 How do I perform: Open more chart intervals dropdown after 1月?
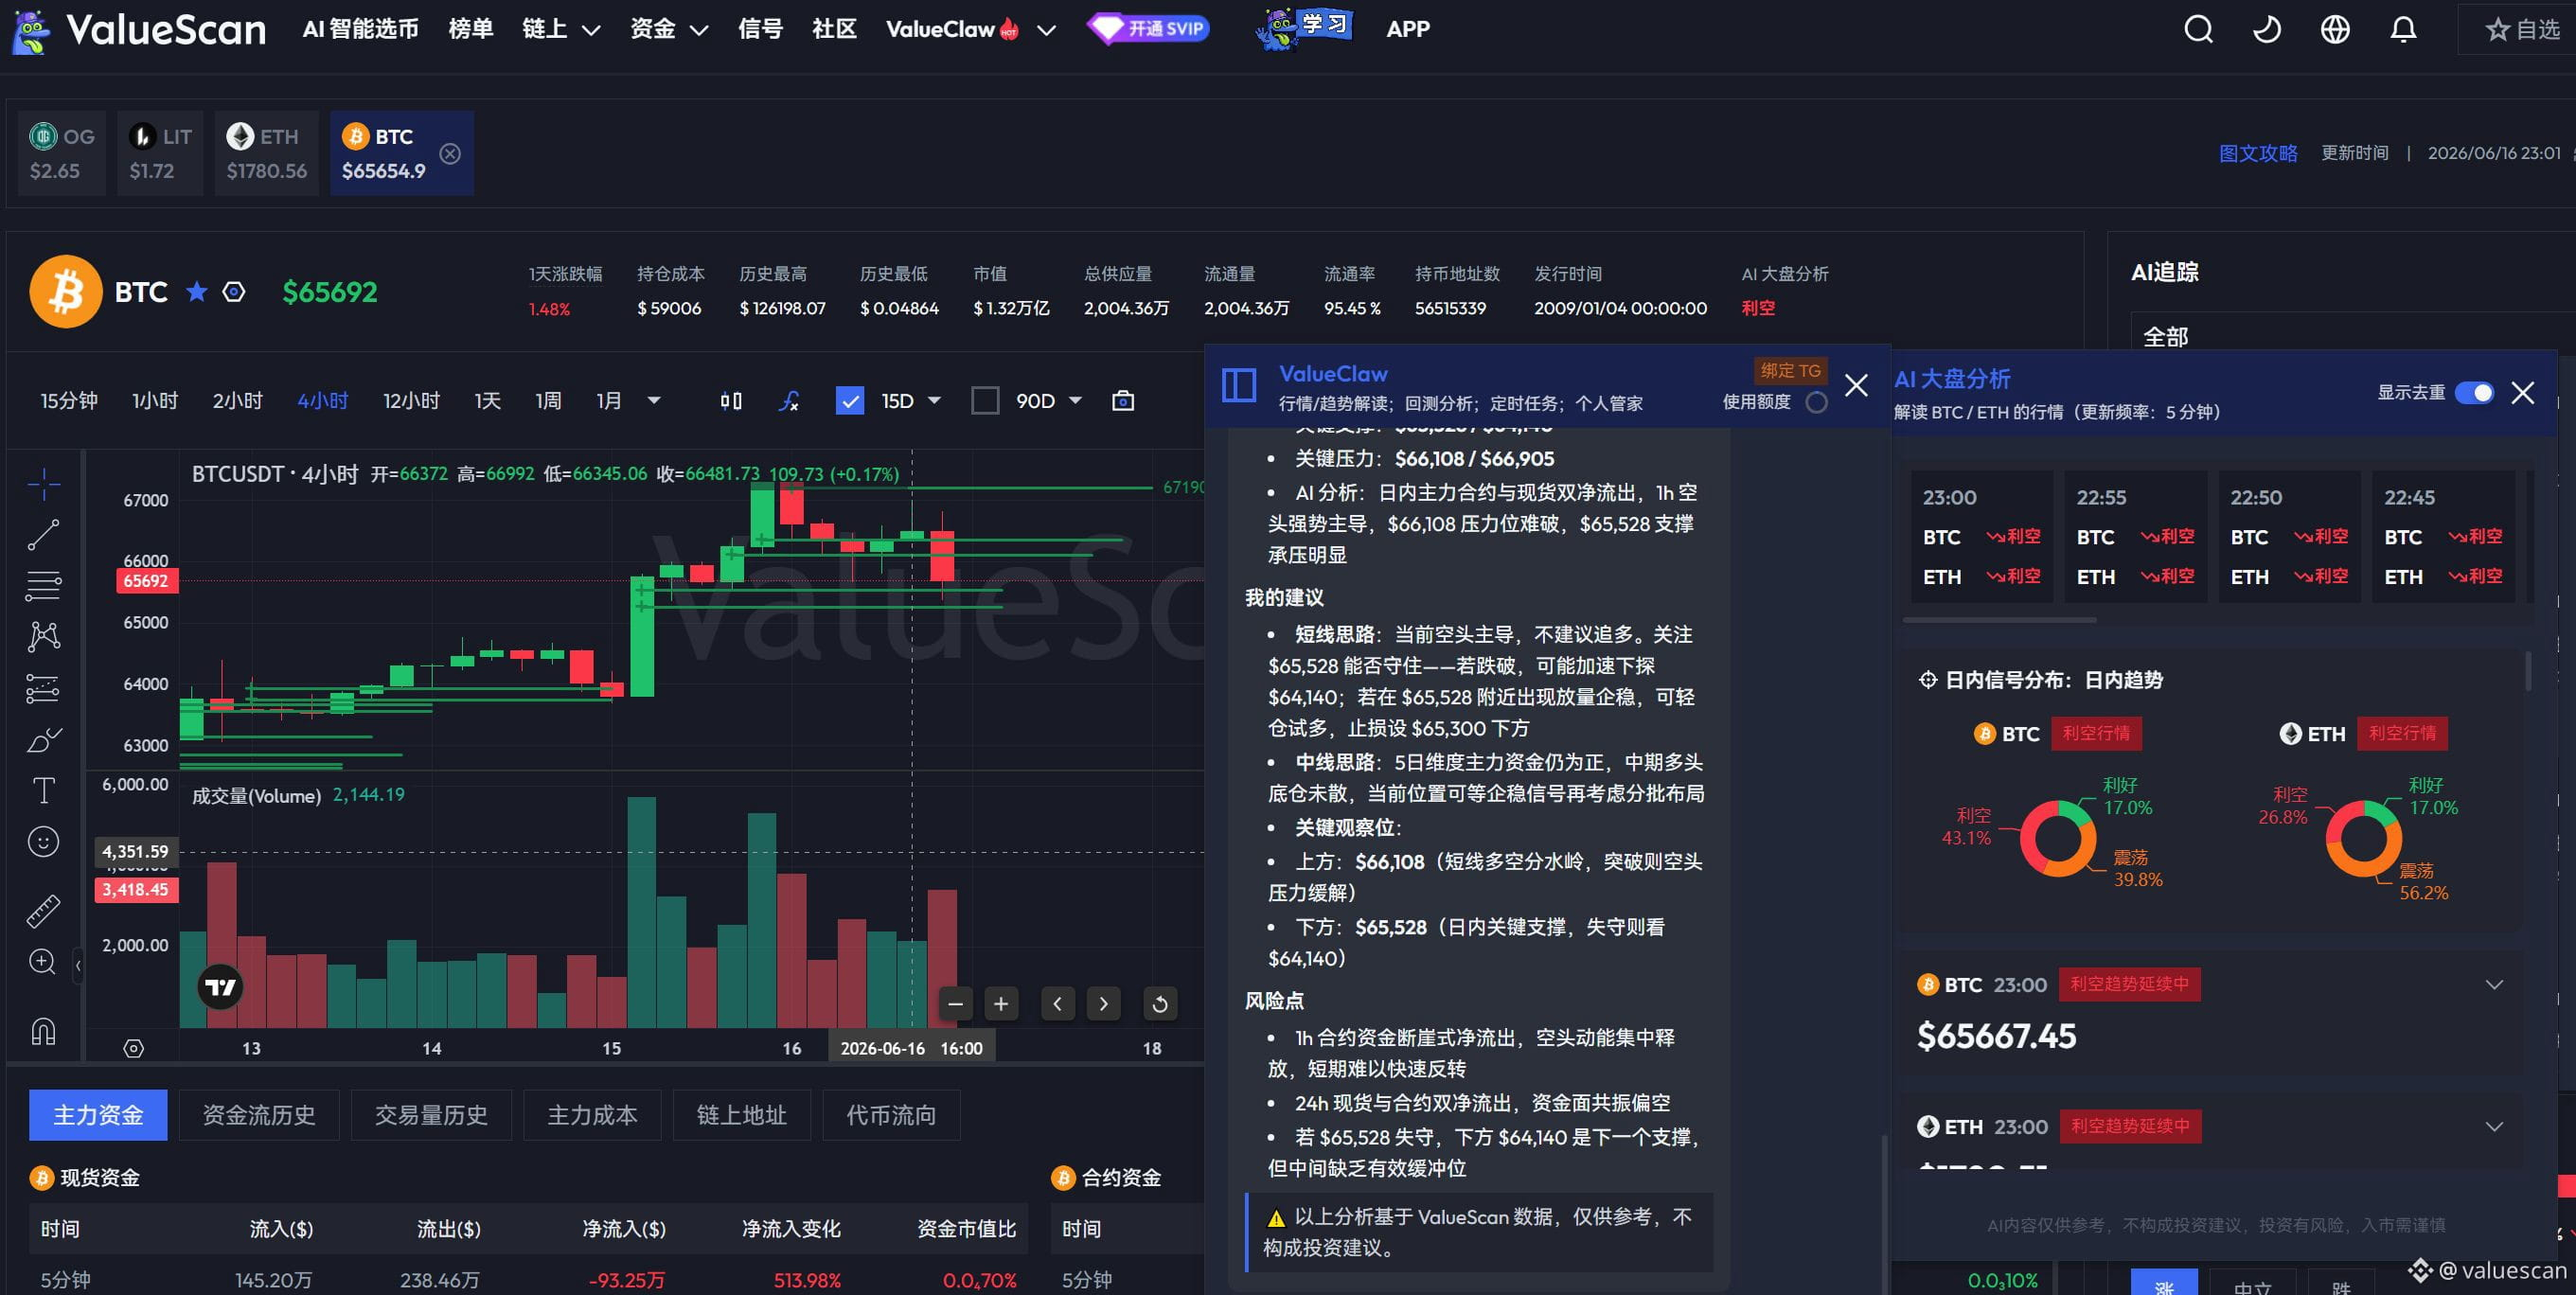click(x=654, y=401)
